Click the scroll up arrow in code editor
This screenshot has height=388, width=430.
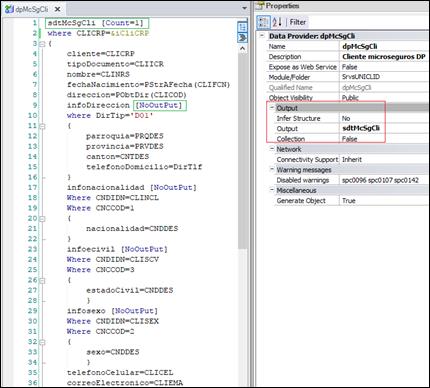tap(242, 48)
